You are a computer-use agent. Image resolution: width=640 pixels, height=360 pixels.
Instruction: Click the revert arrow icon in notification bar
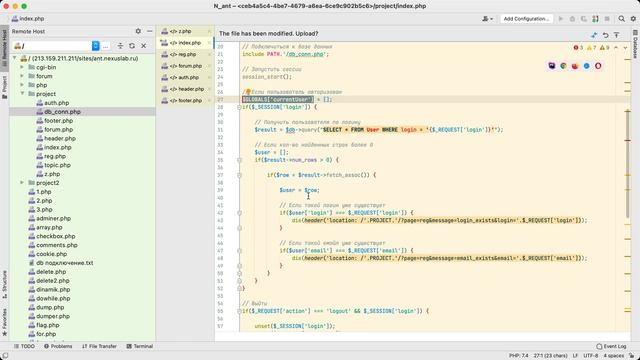pos(606,35)
